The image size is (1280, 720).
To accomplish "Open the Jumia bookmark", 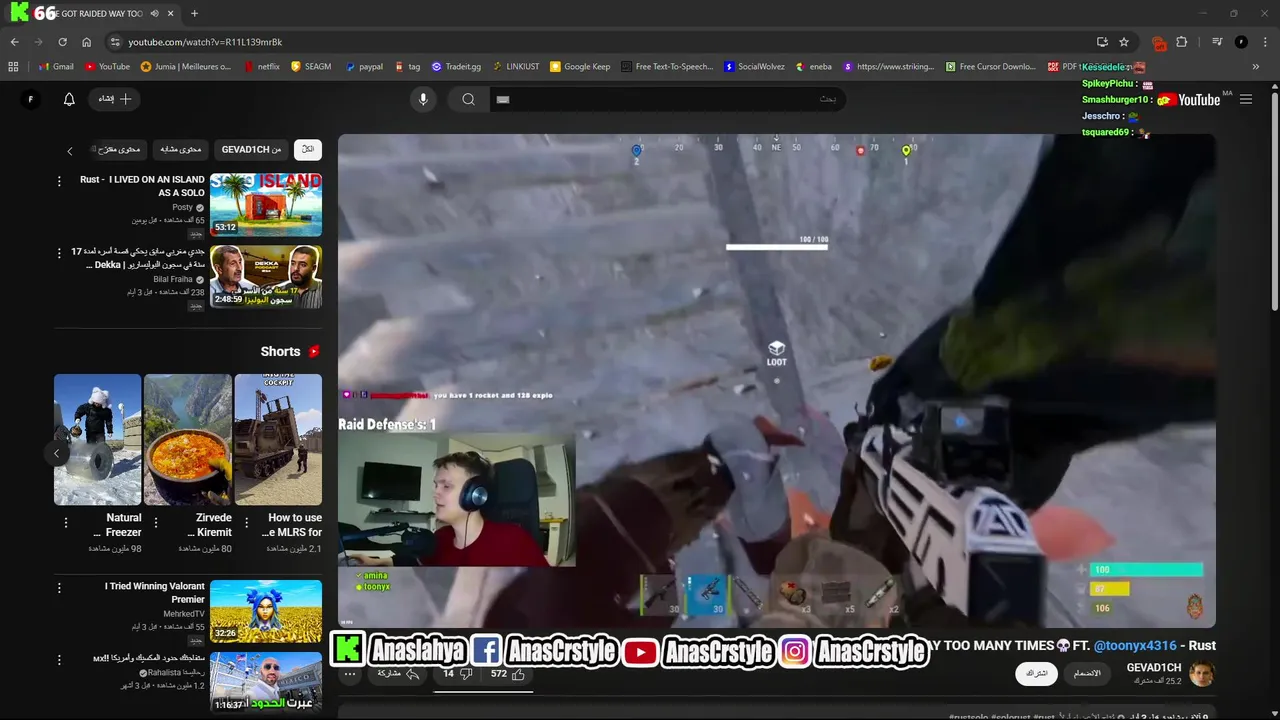I will click(x=186, y=67).
